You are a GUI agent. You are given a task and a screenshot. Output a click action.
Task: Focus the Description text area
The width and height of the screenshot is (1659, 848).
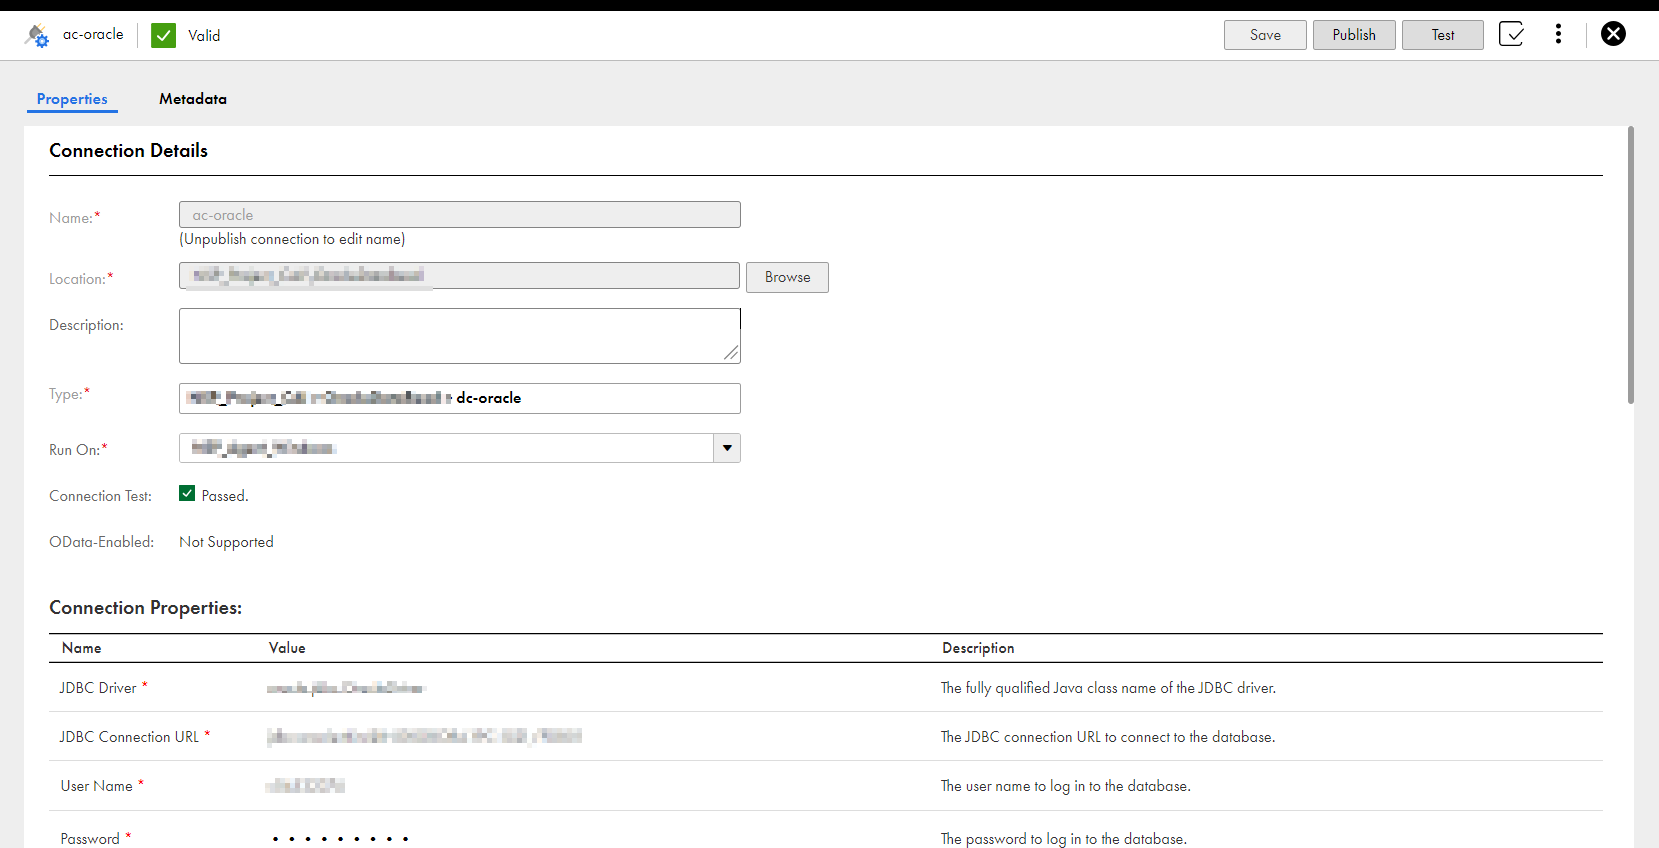tap(460, 336)
